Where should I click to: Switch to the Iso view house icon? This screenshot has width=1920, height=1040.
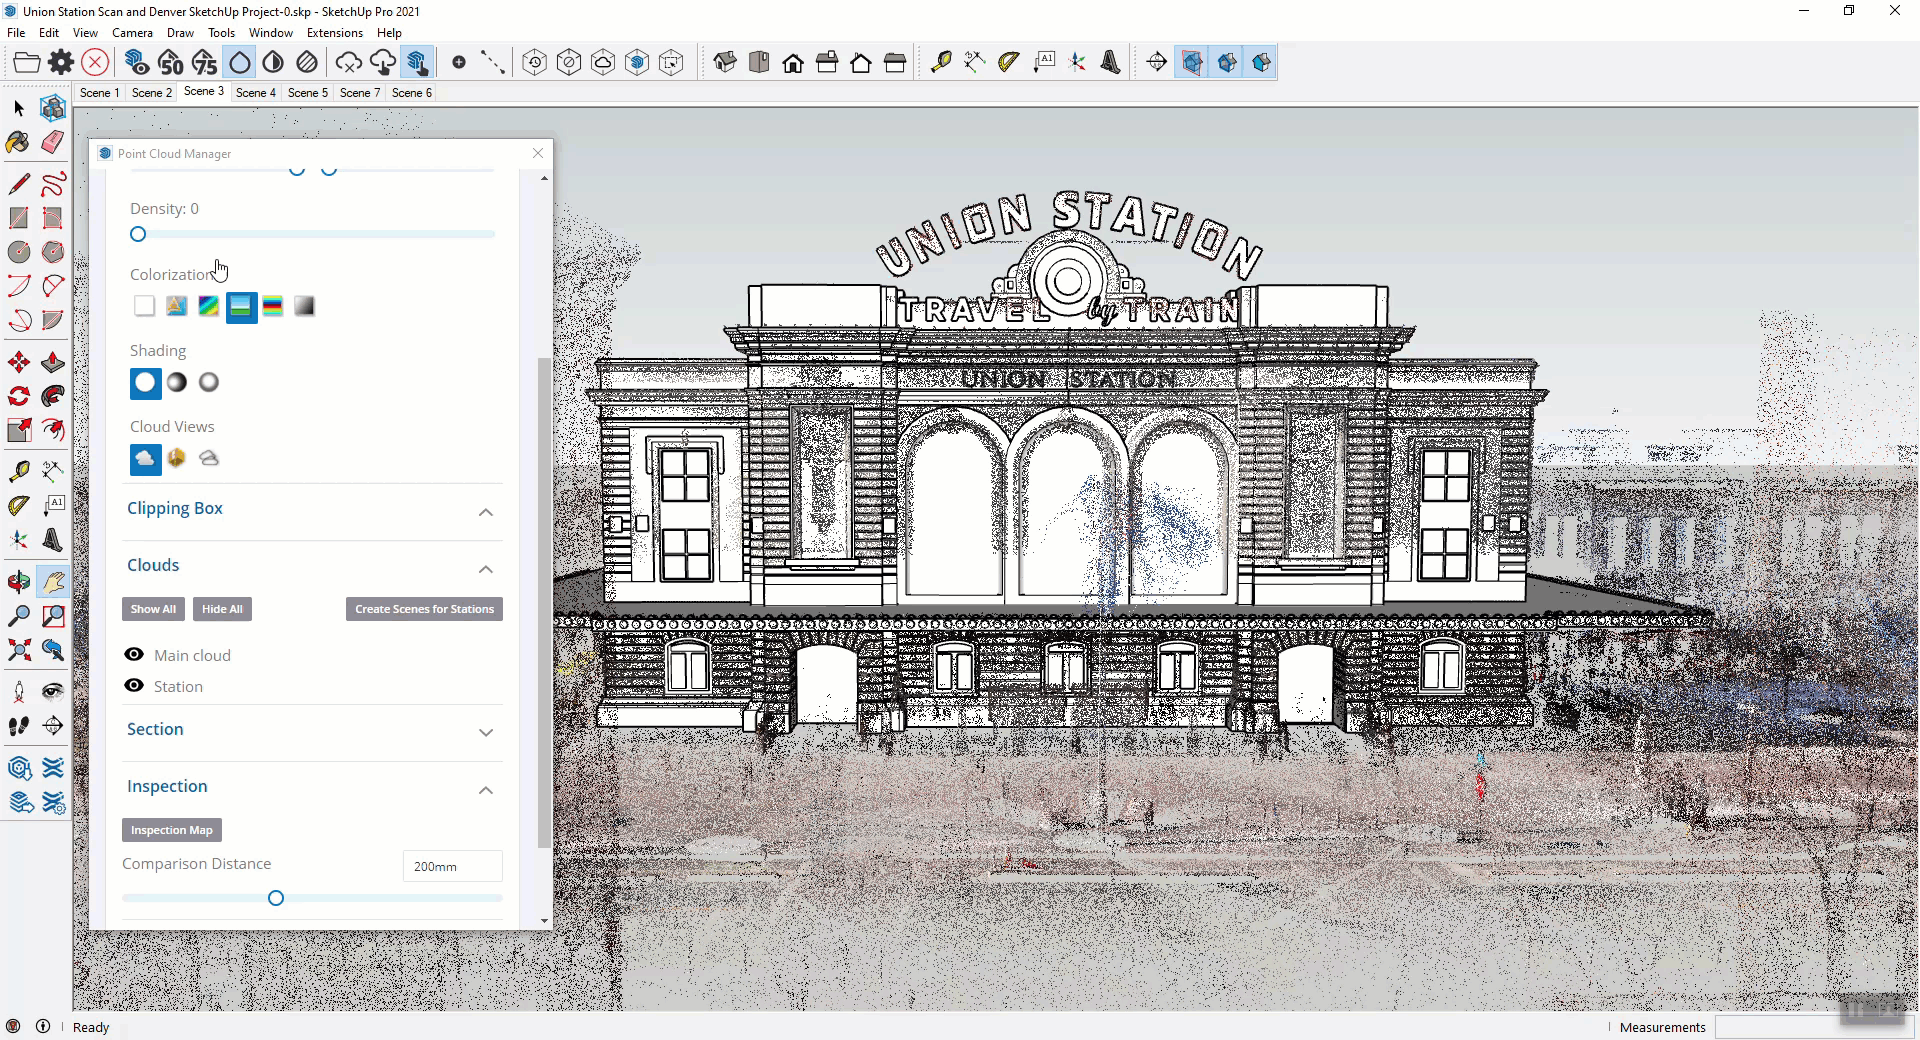pyautogui.click(x=725, y=63)
